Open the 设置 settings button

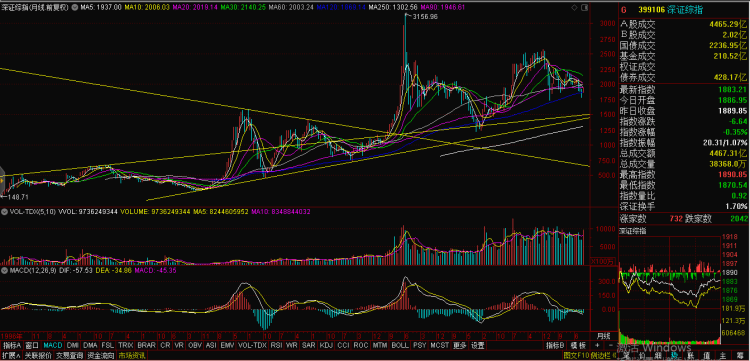(x=477, y=345)
